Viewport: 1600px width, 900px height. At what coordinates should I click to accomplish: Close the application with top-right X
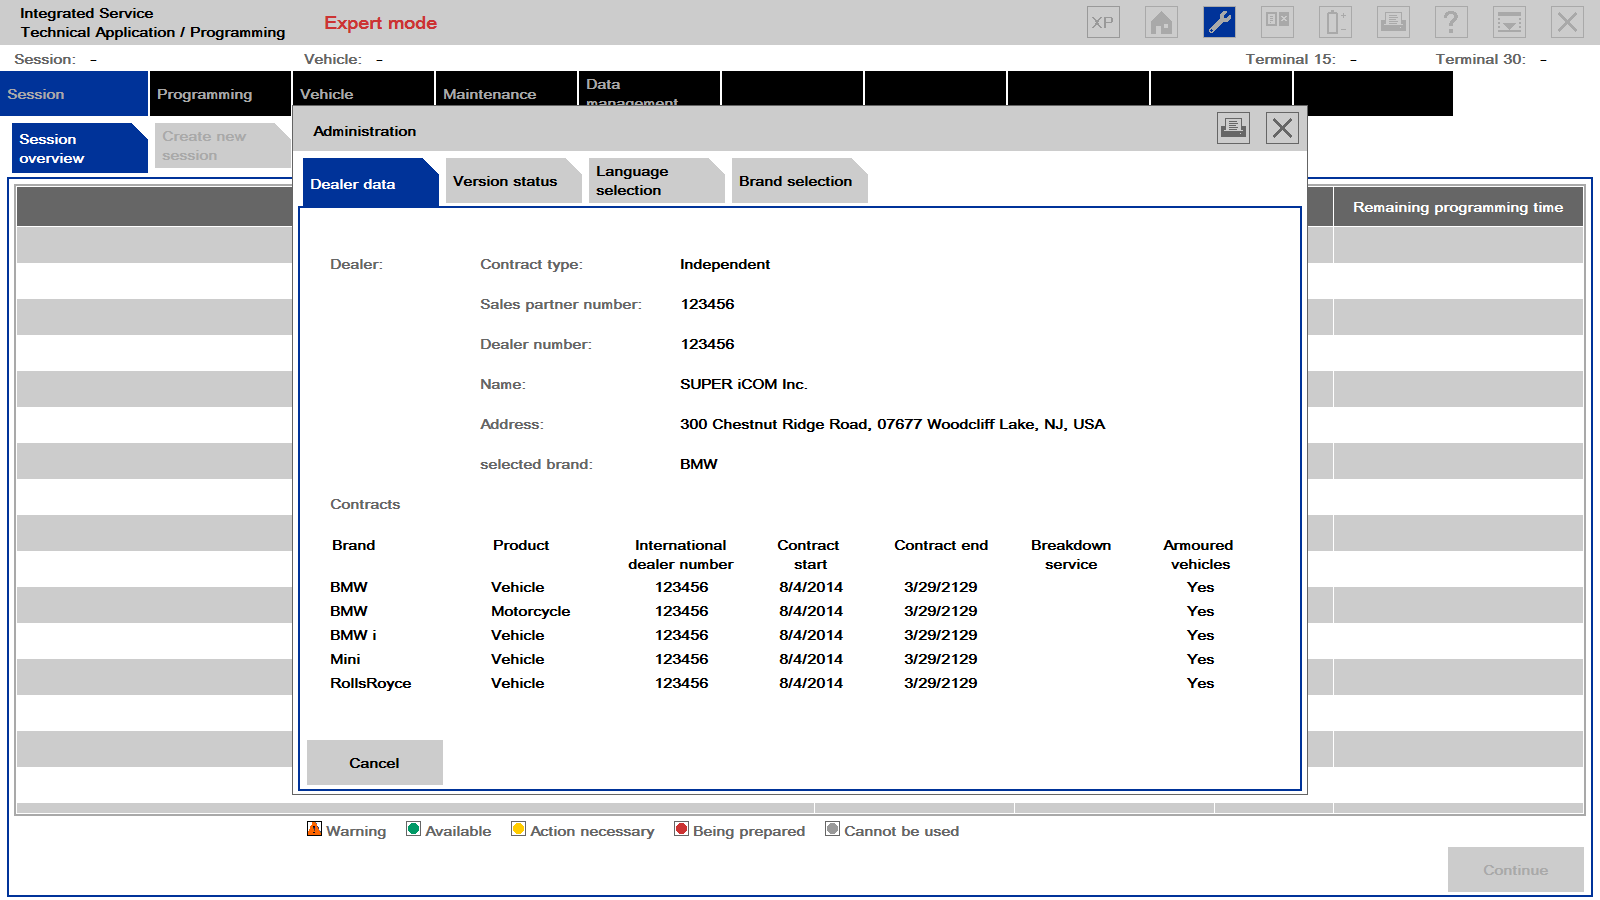pyautogui.click(x=1567, y=22)
